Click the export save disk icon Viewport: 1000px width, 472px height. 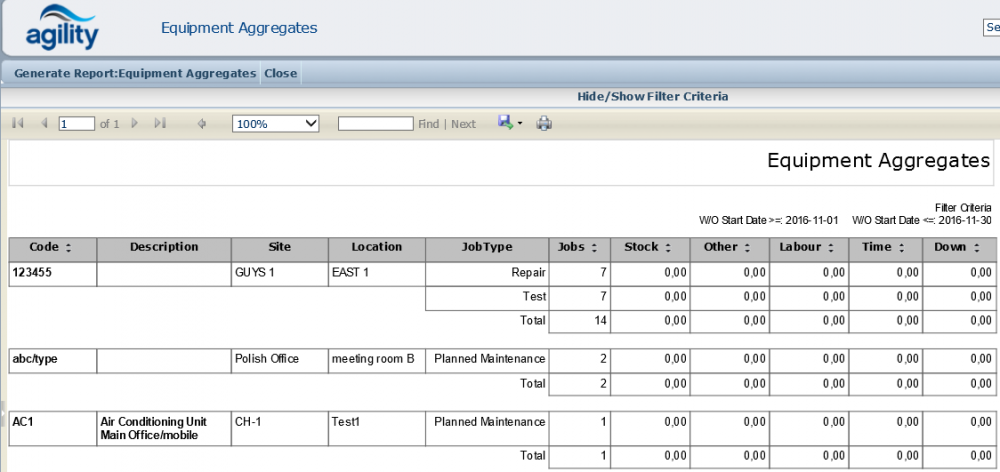[506, 122]
